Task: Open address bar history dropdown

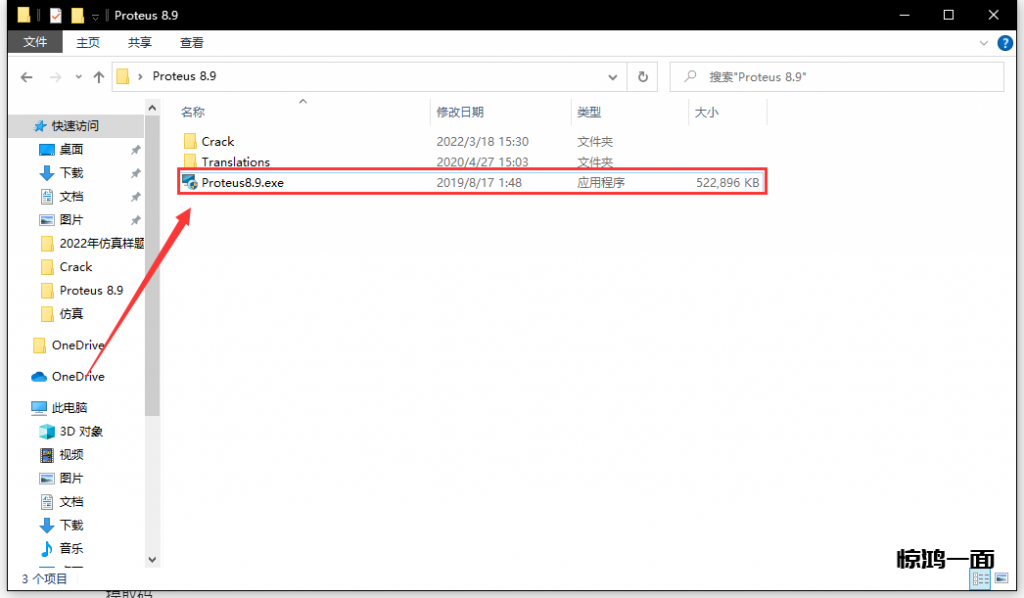Action: point(613,77)
